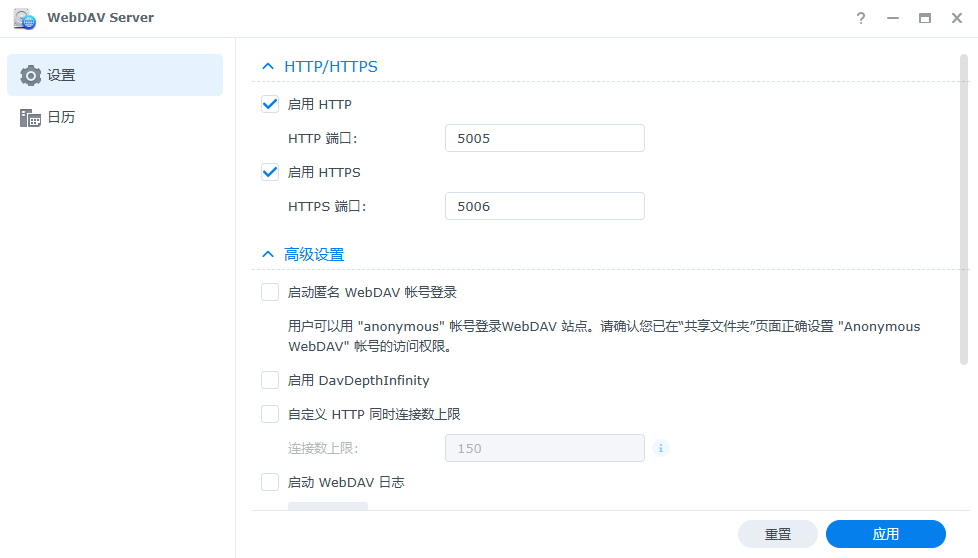Open the help question mark icon

[x=860, y=18]
